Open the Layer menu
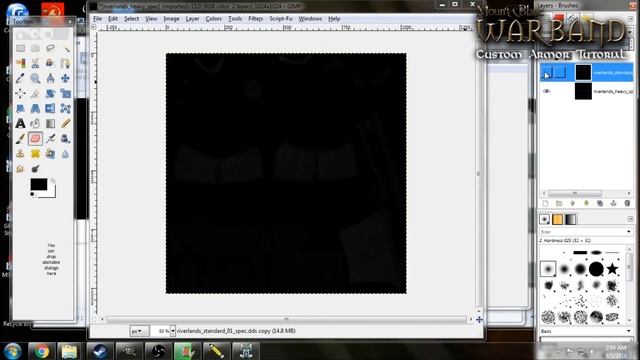This screenshot has width=640, height=360. tap(192, 19)
